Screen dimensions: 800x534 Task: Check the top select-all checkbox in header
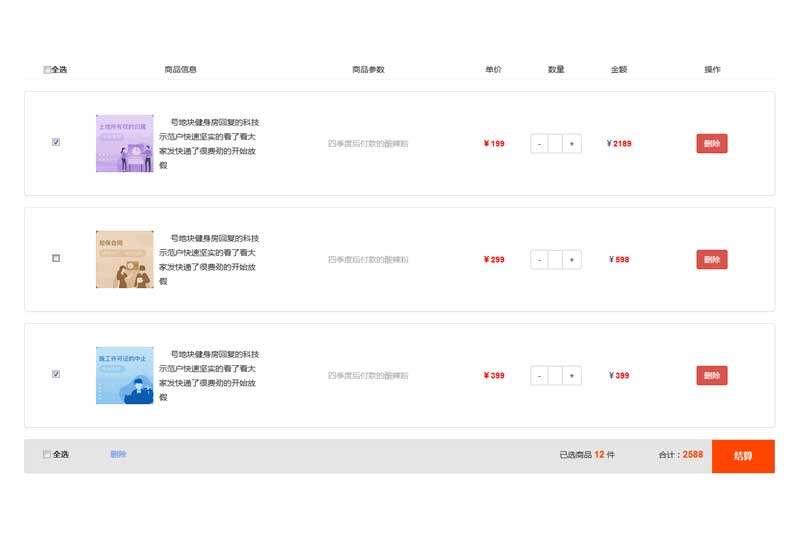pos(47,70)
